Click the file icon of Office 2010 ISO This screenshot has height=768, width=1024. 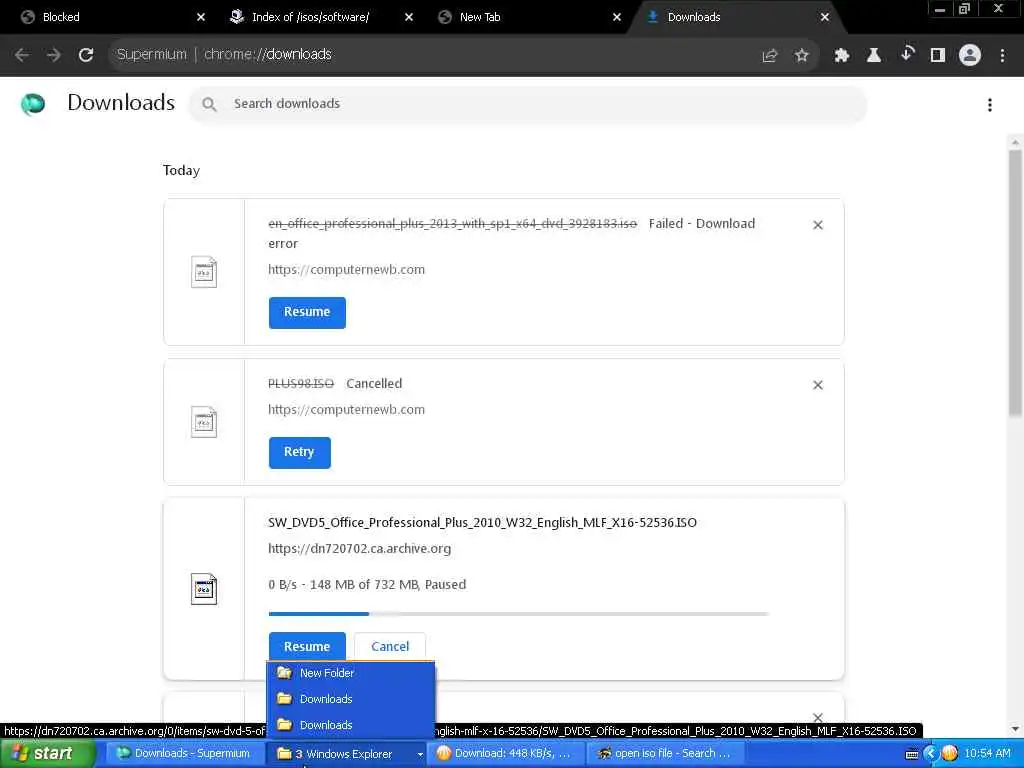click(x=204, y=589)
